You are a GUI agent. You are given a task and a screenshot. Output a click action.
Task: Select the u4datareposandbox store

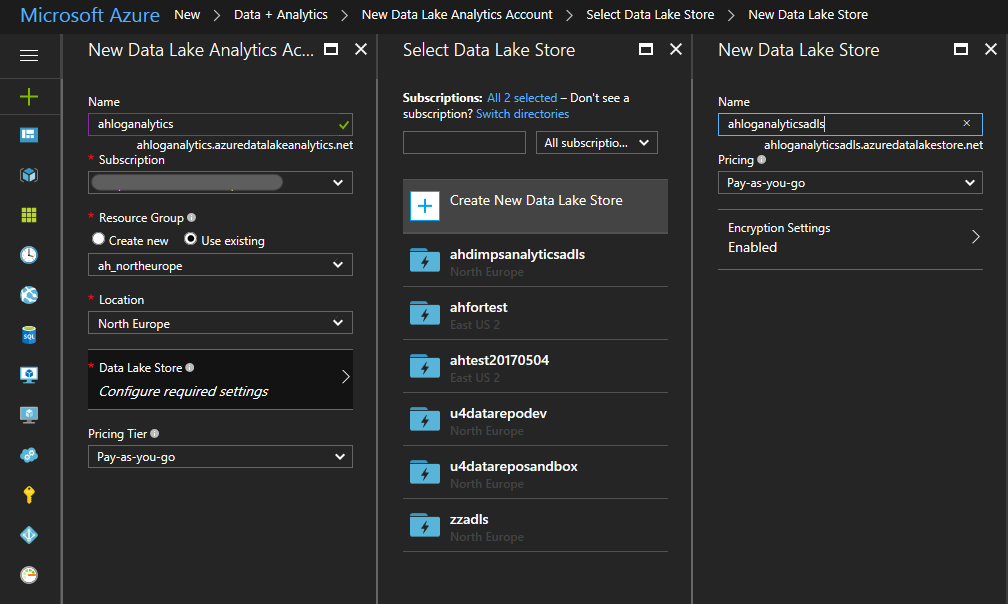(535, 472)
